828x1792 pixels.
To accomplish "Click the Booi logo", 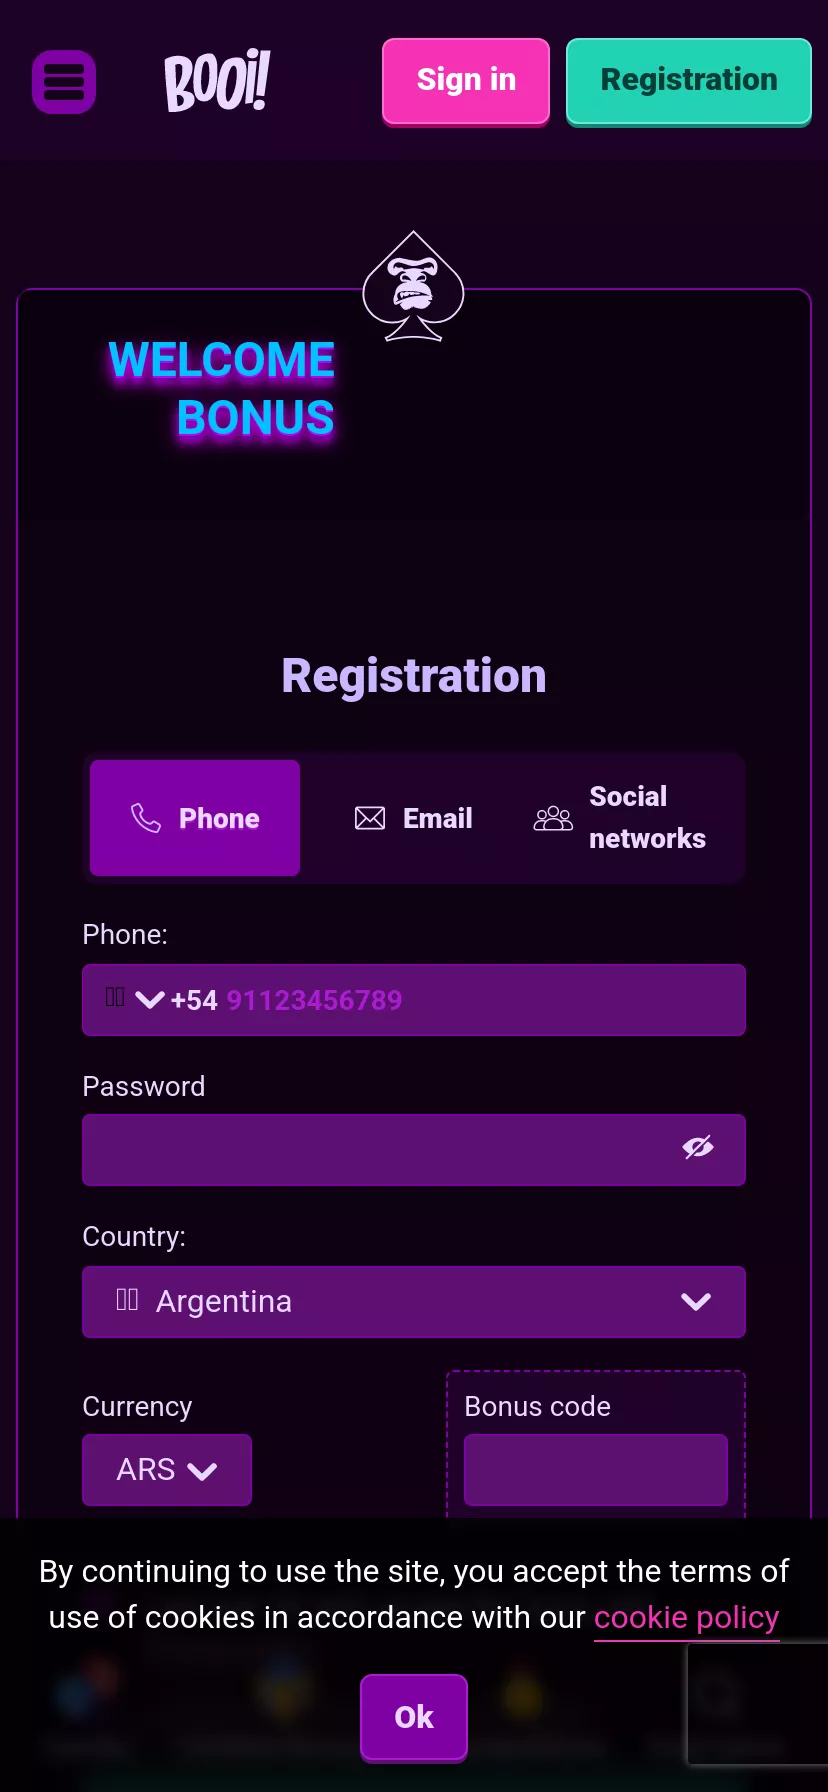I will 217,80.
